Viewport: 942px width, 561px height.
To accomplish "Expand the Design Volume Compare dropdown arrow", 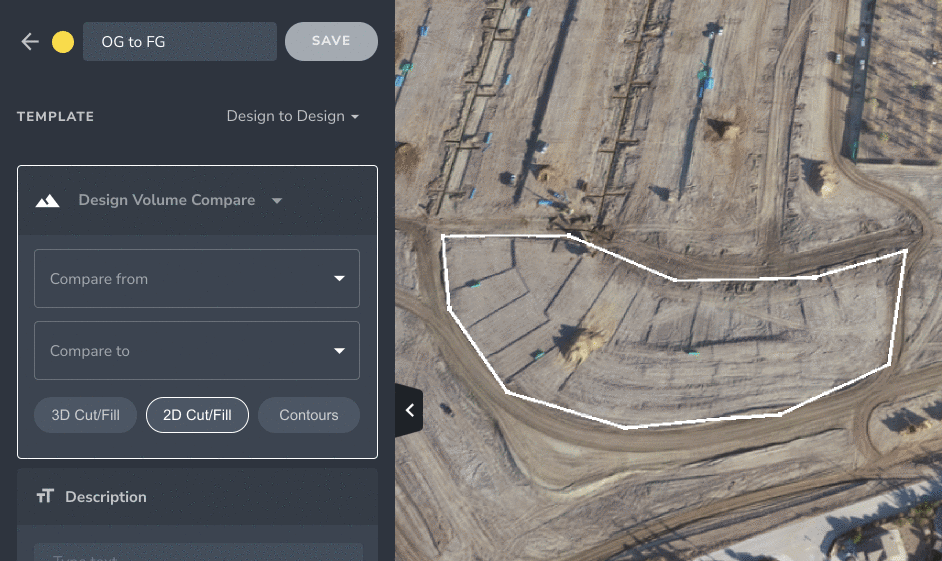I will [x=276, y=201].
